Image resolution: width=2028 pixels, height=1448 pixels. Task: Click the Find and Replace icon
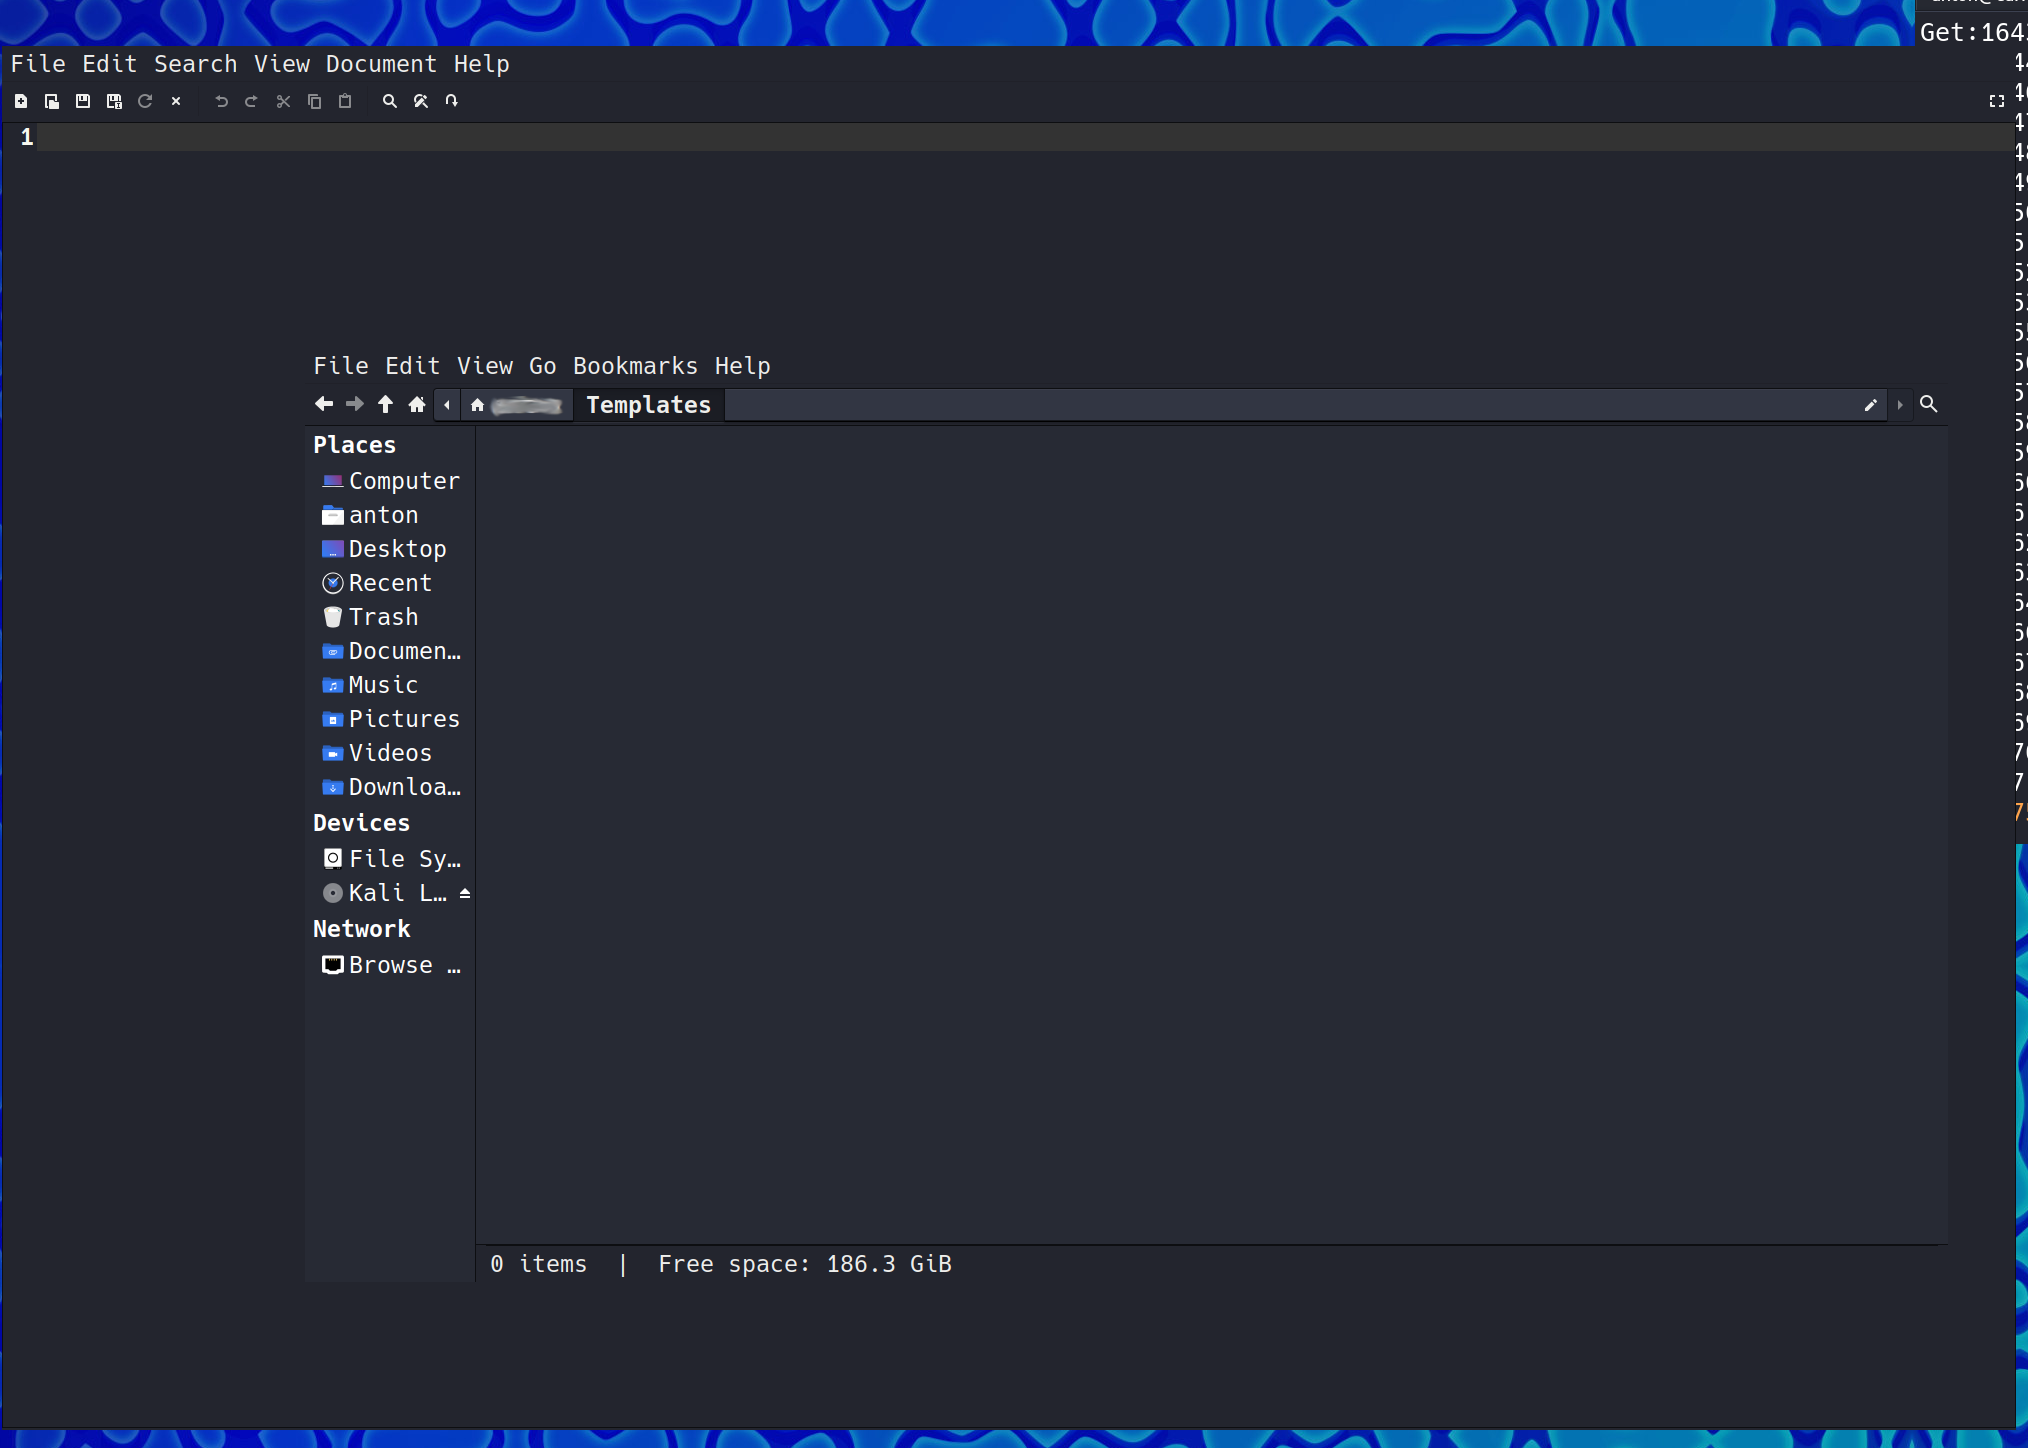tap(421, 101)
